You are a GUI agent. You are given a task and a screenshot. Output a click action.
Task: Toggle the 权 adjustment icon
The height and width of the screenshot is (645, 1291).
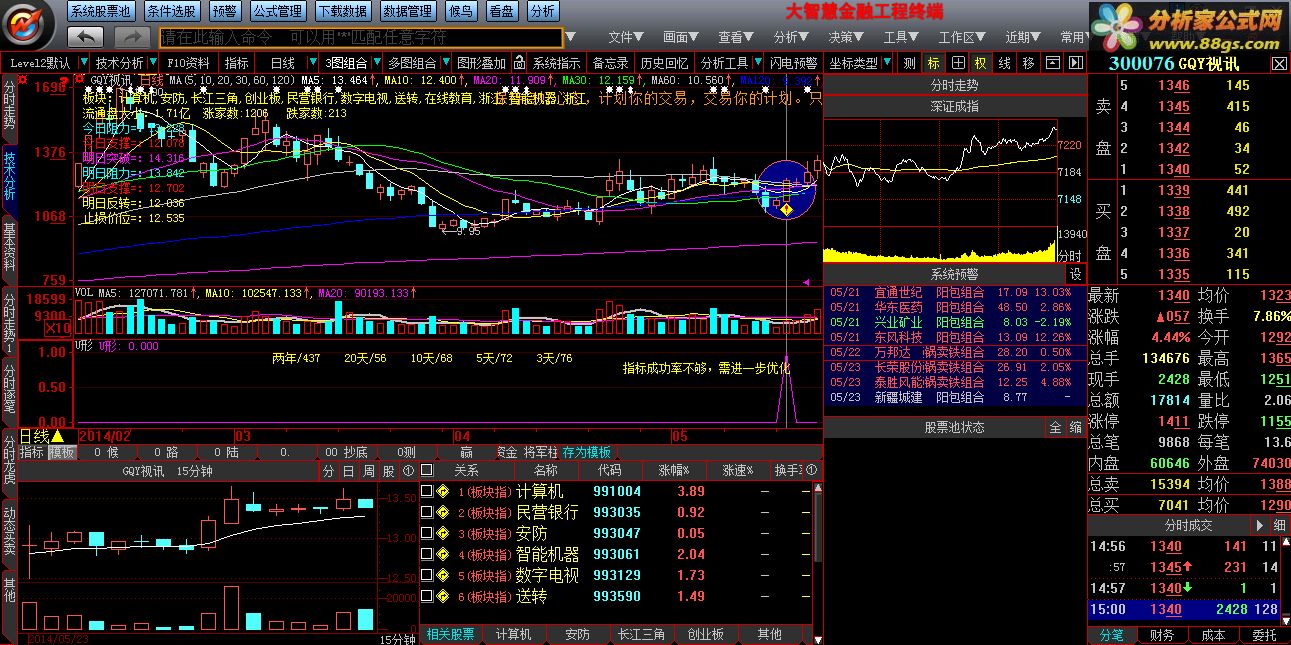click(980, 62)
